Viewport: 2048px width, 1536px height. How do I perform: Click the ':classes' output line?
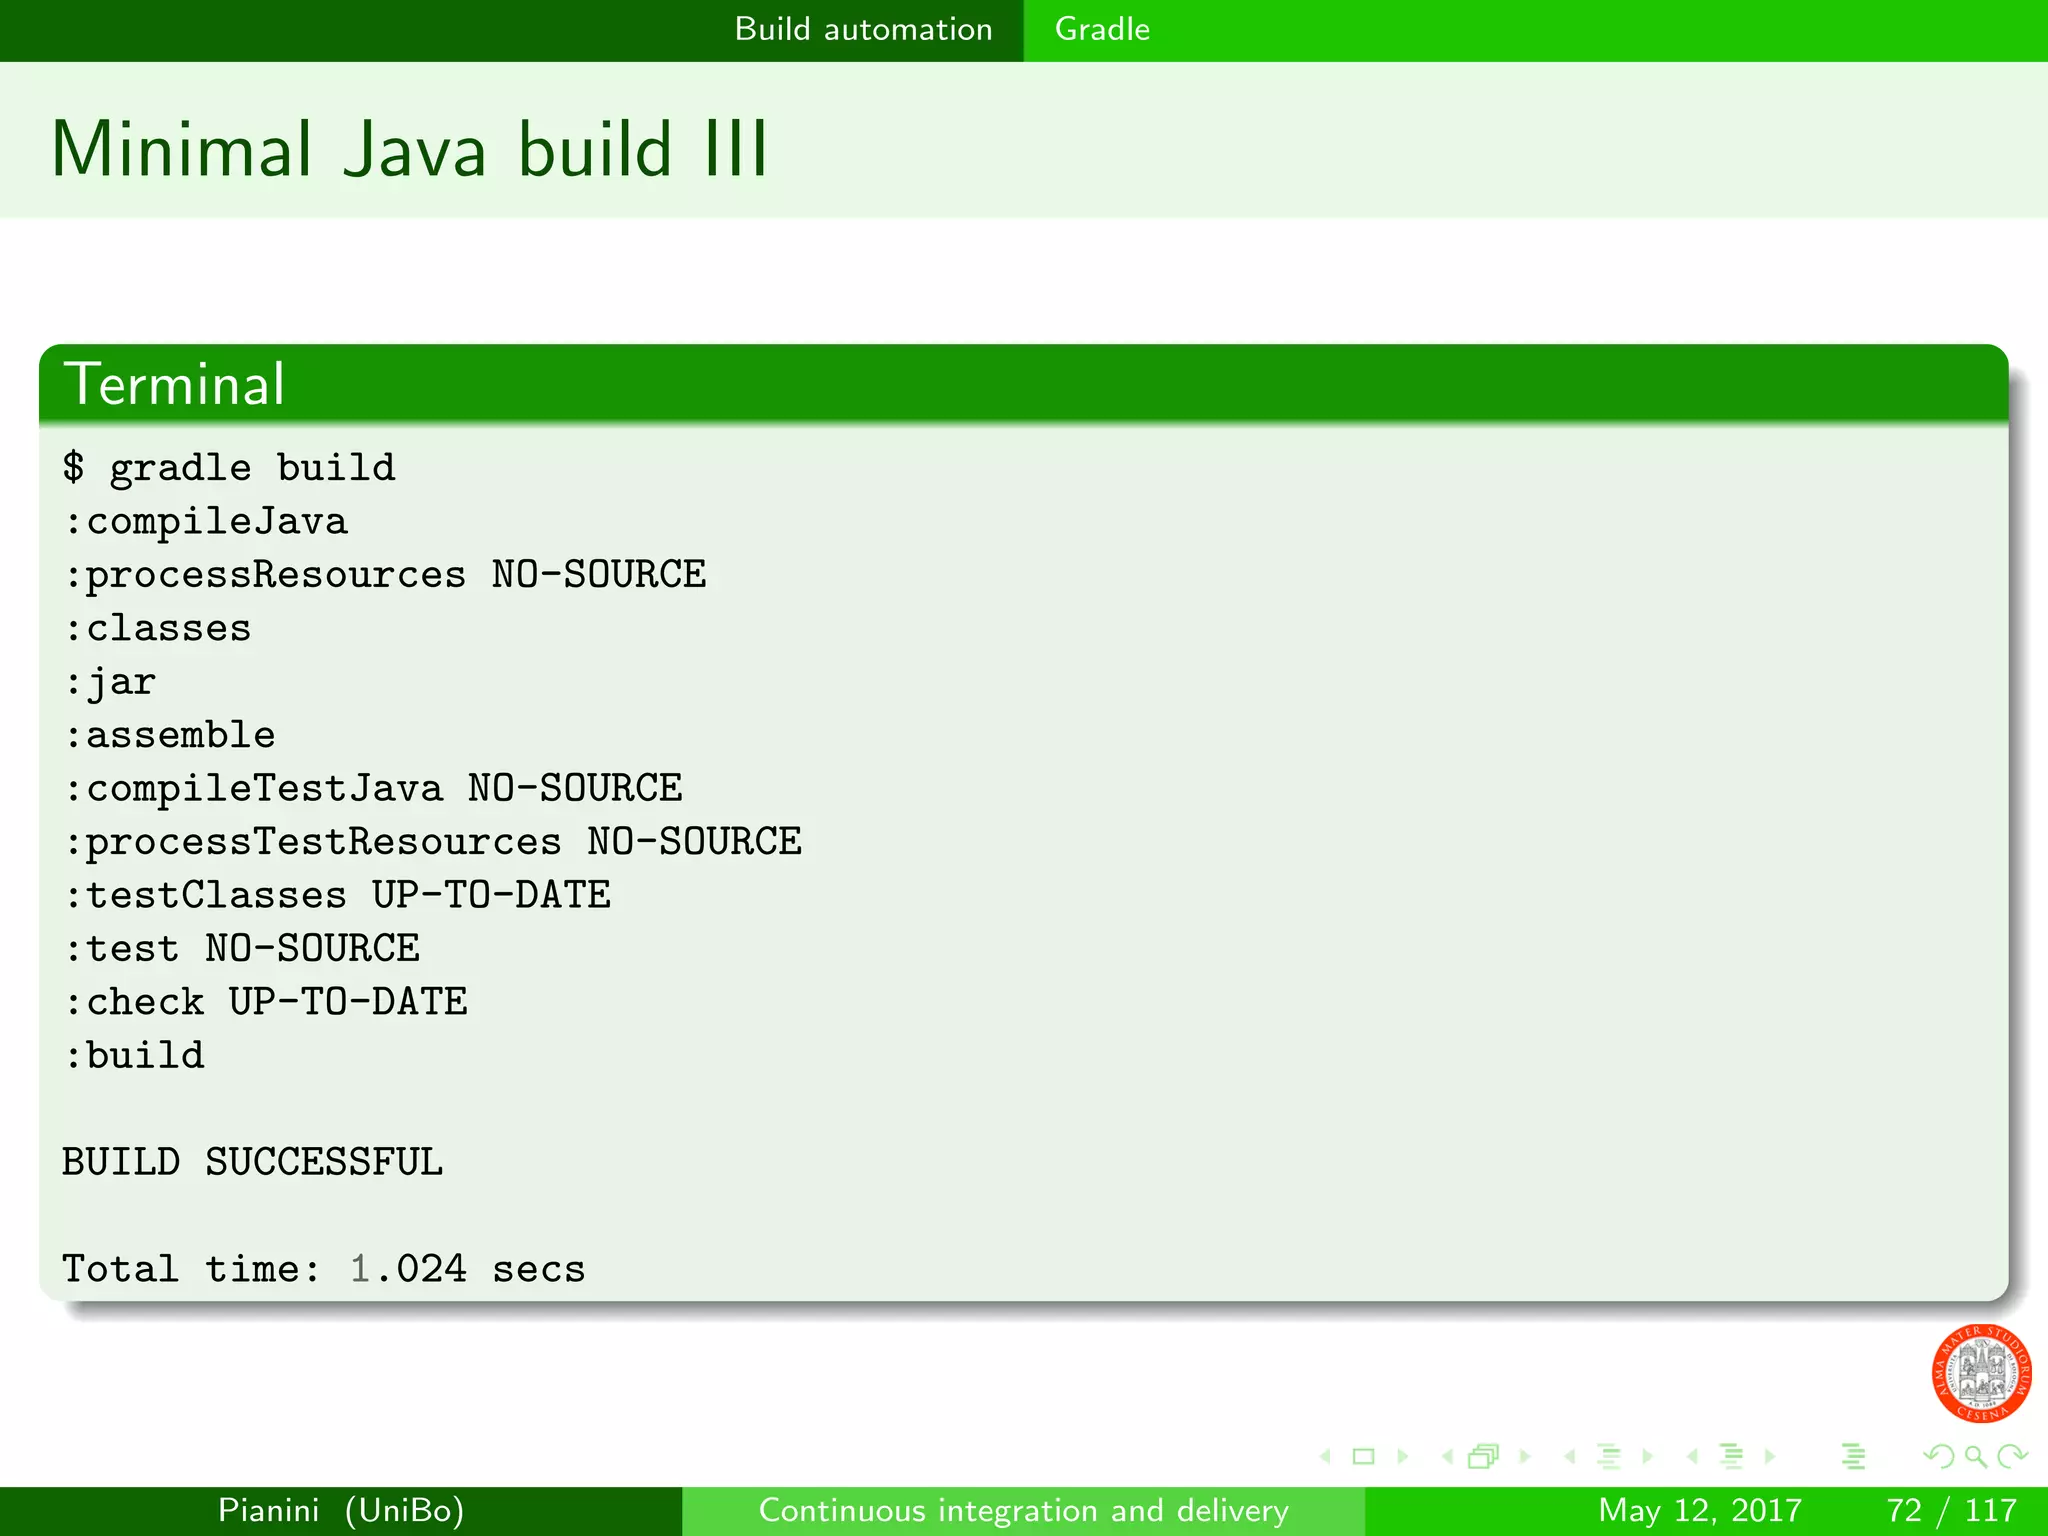point(158,628)
